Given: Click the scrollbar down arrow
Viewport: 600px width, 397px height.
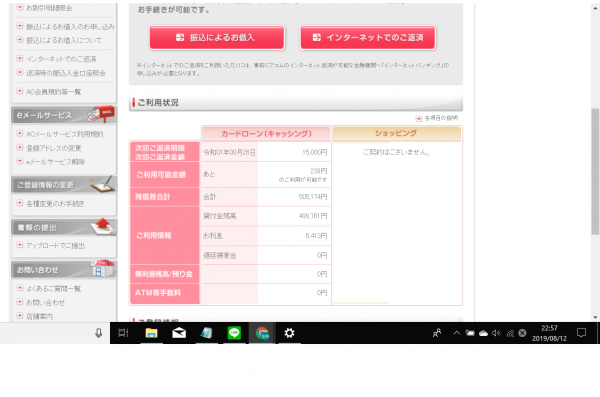Looking at the screenshot, I should point(595,317).
